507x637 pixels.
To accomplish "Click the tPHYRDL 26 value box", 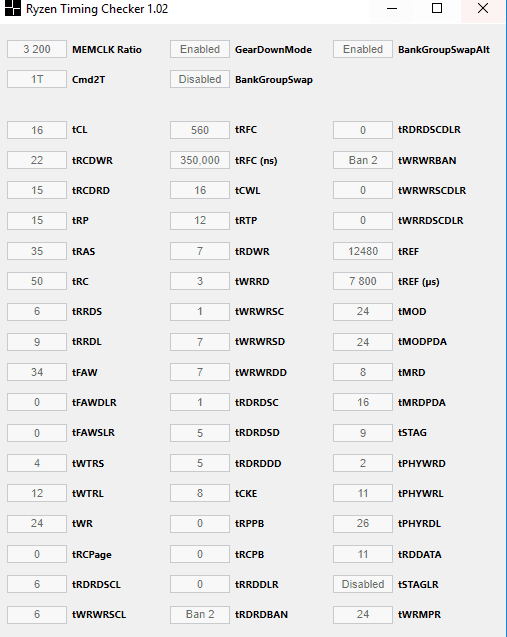I will pyautogui.click(x=363, y=523).
